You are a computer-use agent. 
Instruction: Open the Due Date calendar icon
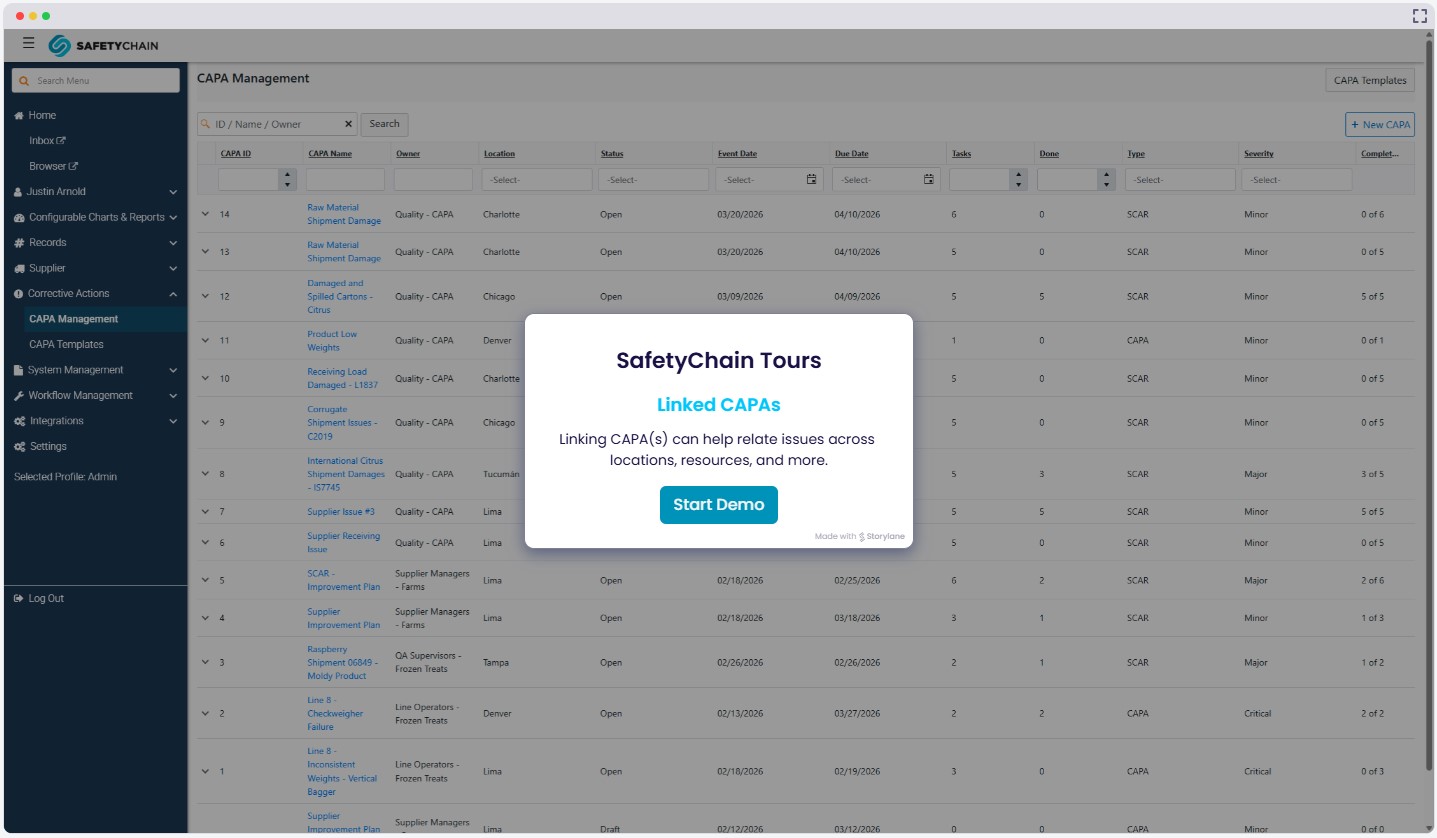click(929, 180)
